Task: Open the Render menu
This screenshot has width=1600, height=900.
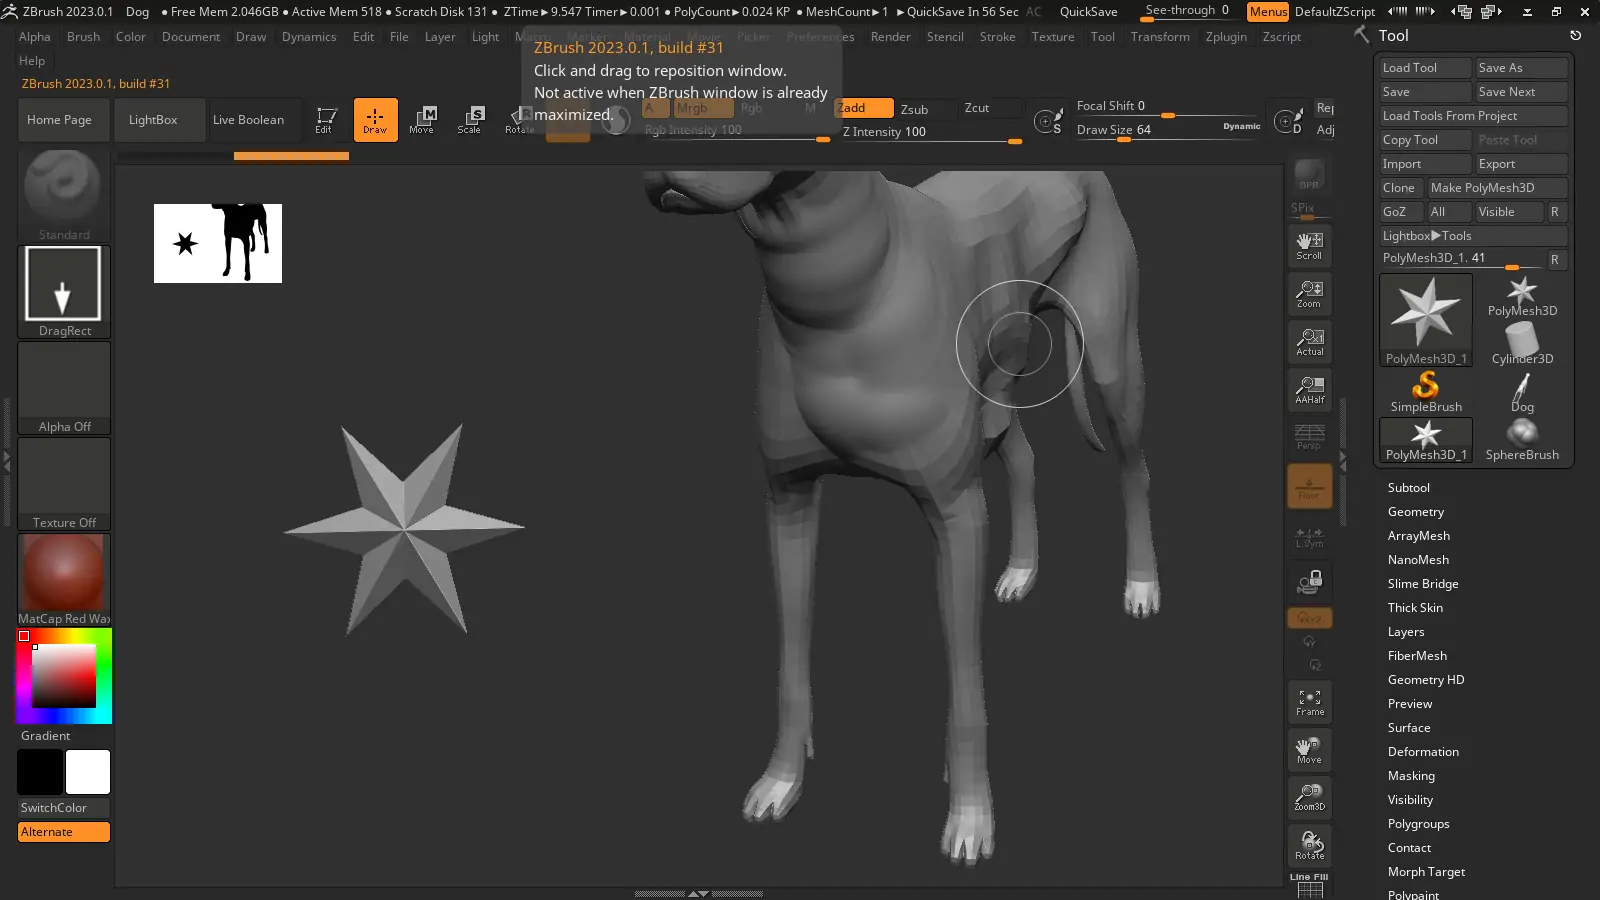Action: pos(890,37)
